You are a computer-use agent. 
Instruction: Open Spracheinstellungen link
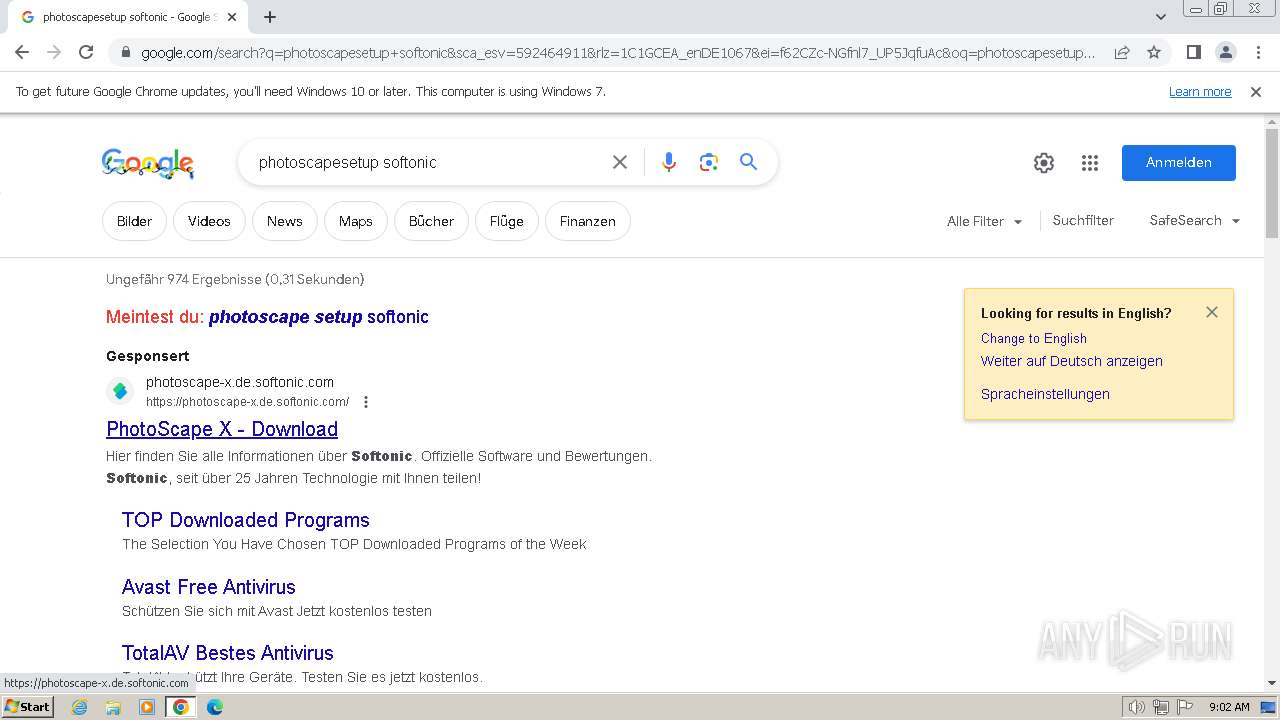[1045, 394]
